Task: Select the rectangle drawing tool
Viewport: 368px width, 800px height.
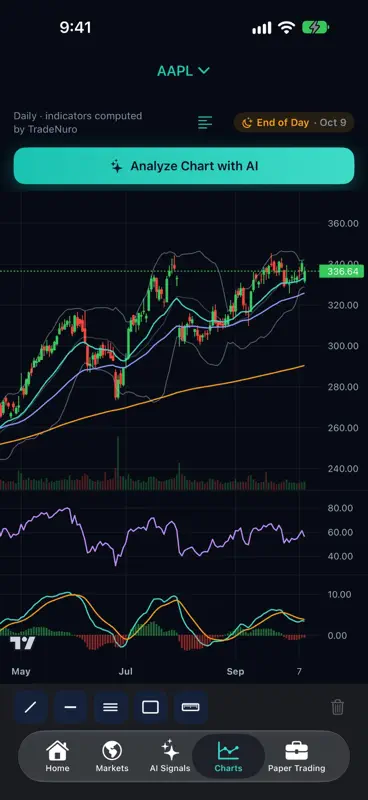Action: coord(150,707)
